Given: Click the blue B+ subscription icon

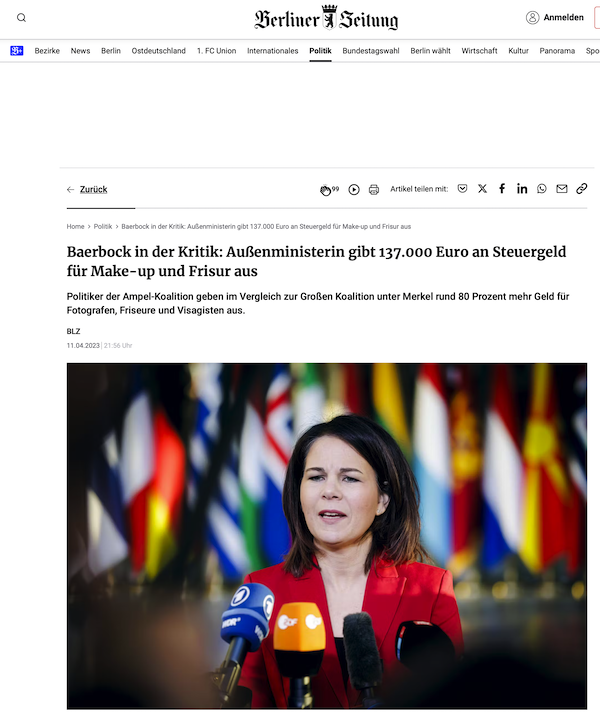Looking at the screenshot, I should click(17, 51).
